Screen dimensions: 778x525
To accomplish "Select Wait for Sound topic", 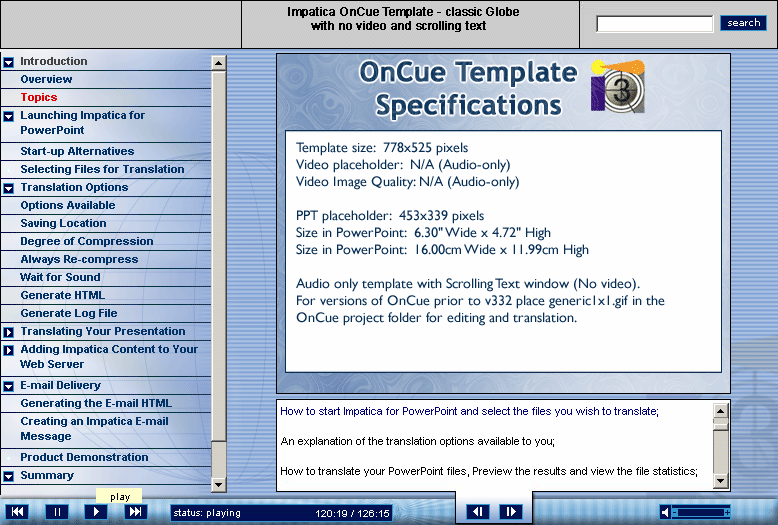I will 60,277.
